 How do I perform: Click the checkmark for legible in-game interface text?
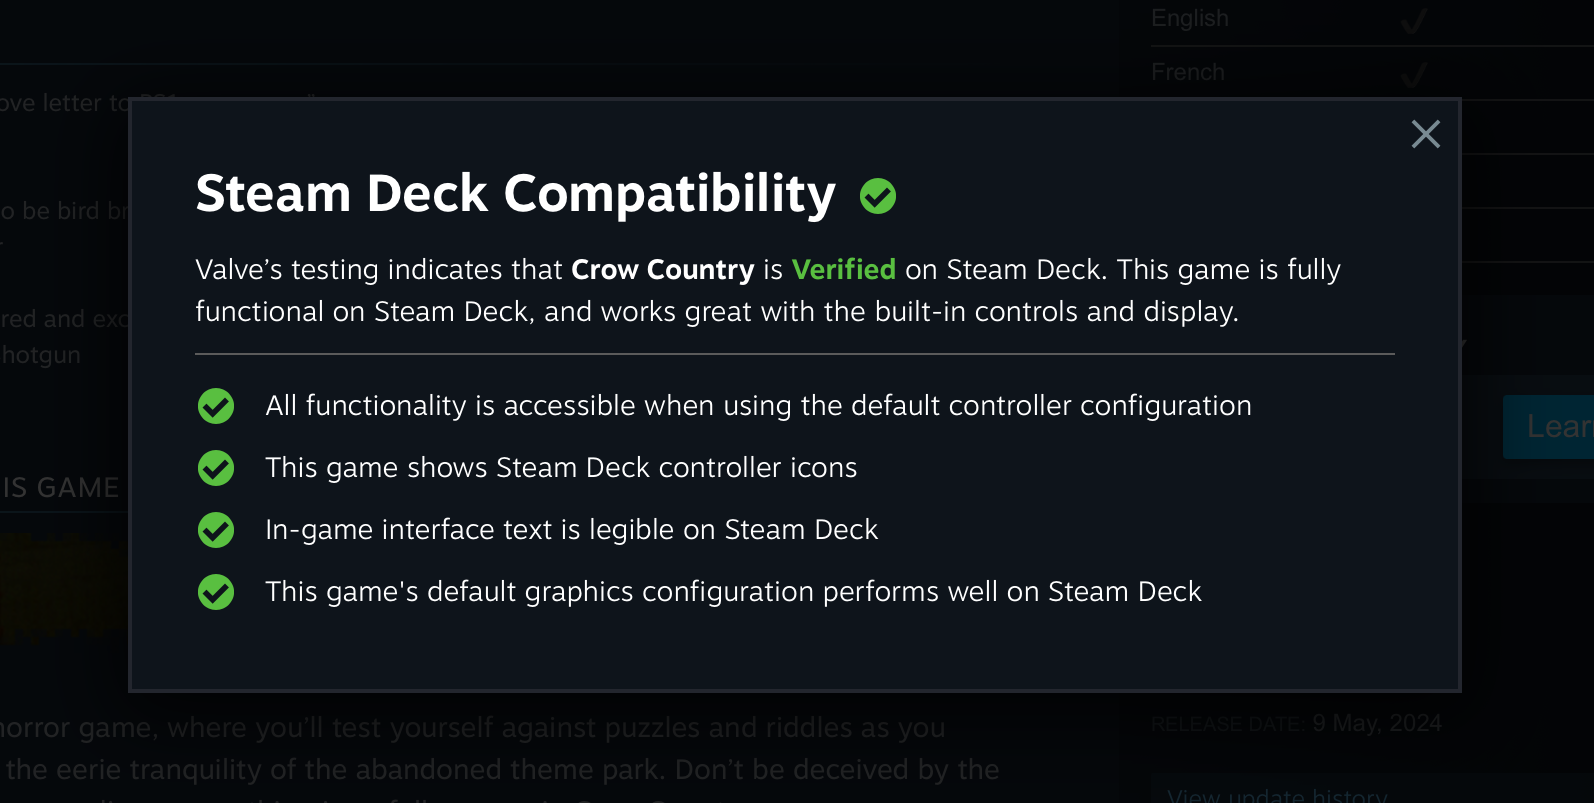215,531
